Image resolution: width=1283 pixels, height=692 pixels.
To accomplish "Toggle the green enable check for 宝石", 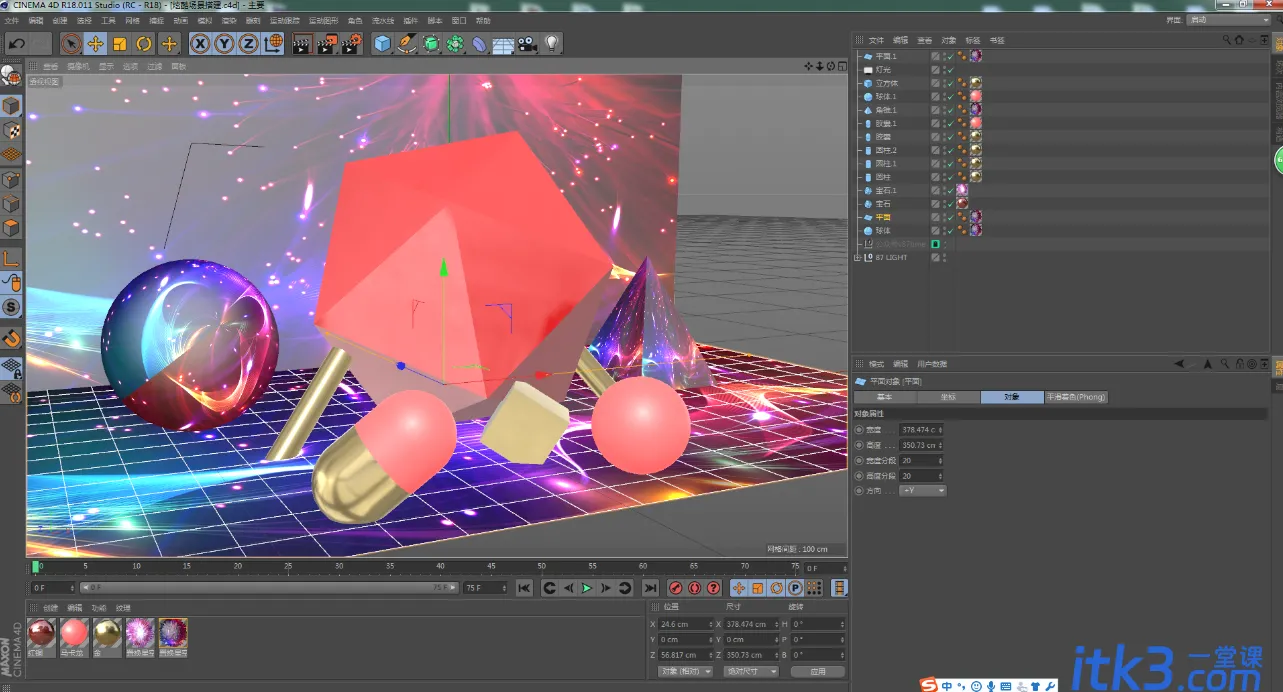I will tap(950, 204).
